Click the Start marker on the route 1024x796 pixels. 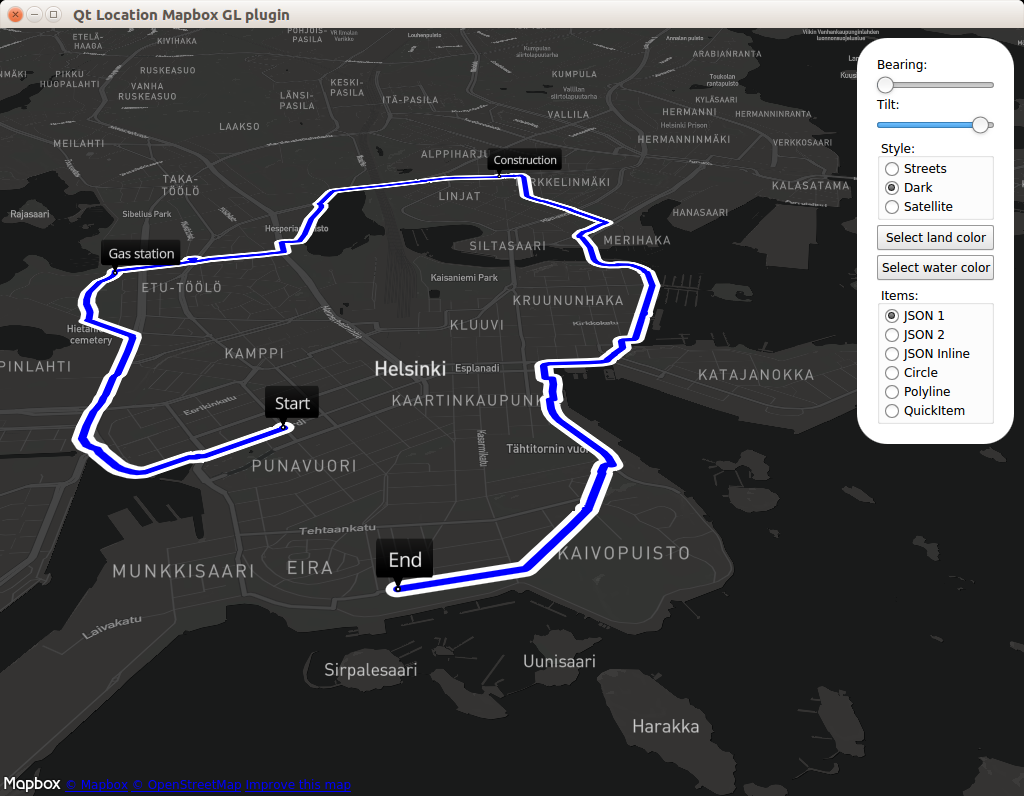point(292,404)
